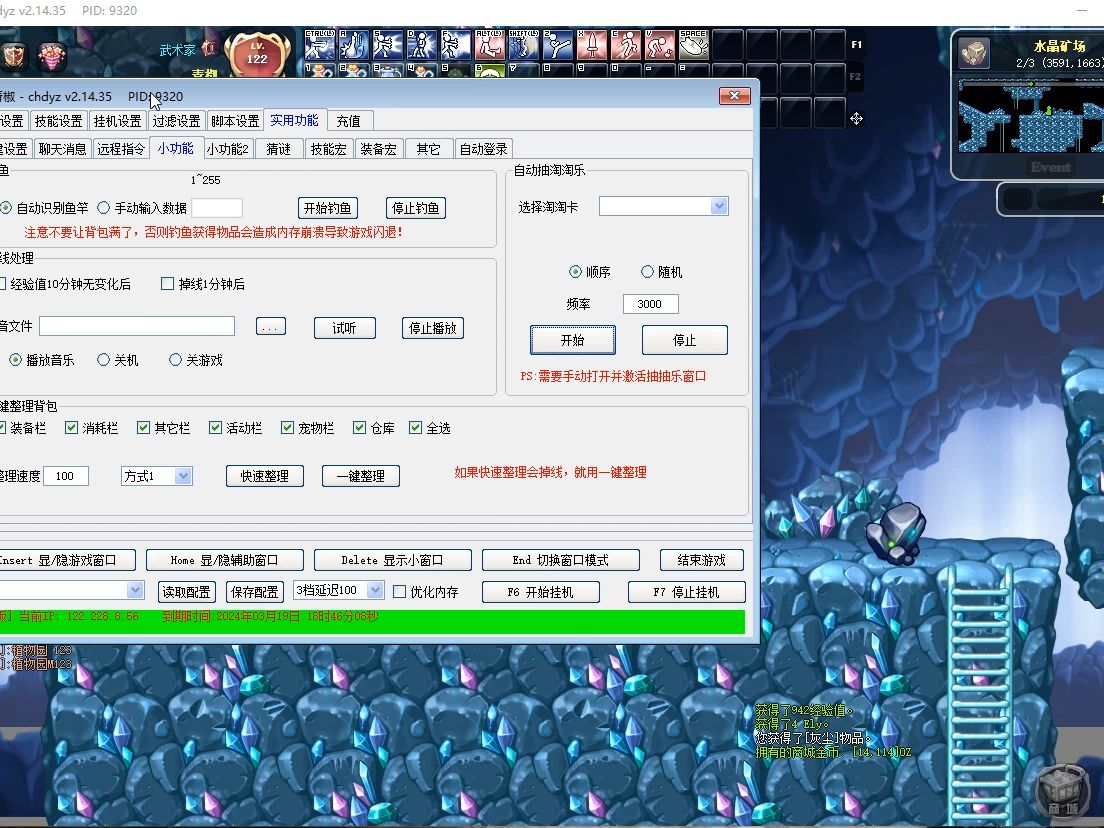Viewport: 1104px width, 828px height.
Task: Click the skill icon bound to A
Action: pos(354,44)
